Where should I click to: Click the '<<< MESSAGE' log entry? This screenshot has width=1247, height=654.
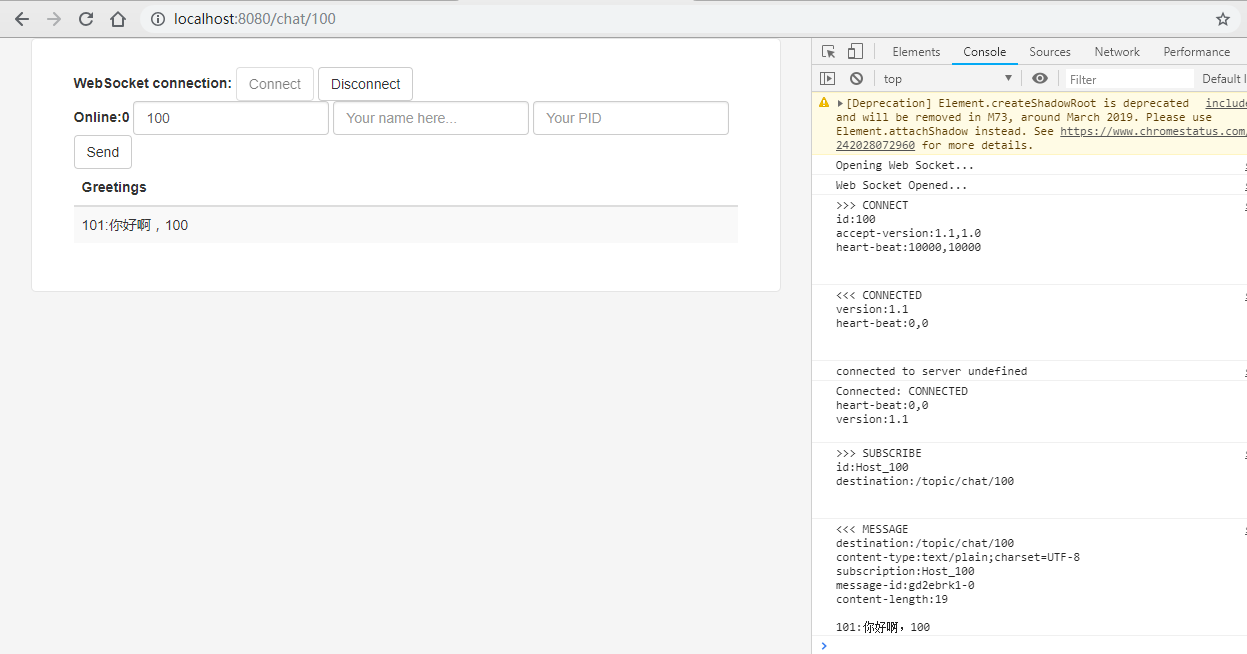872,529
